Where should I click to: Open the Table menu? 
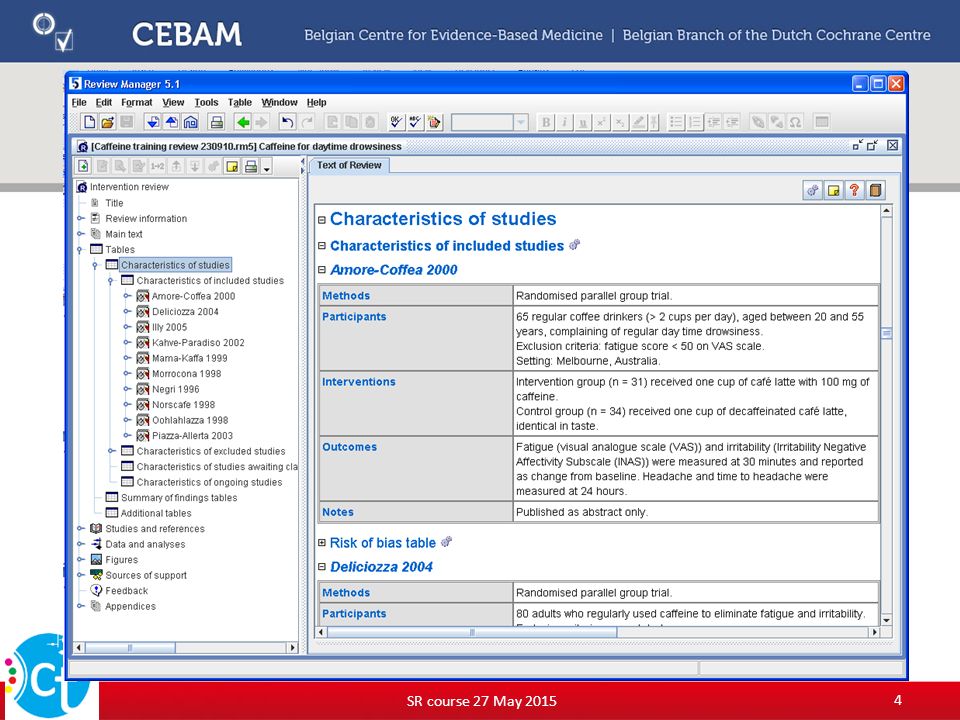(240, 102)
